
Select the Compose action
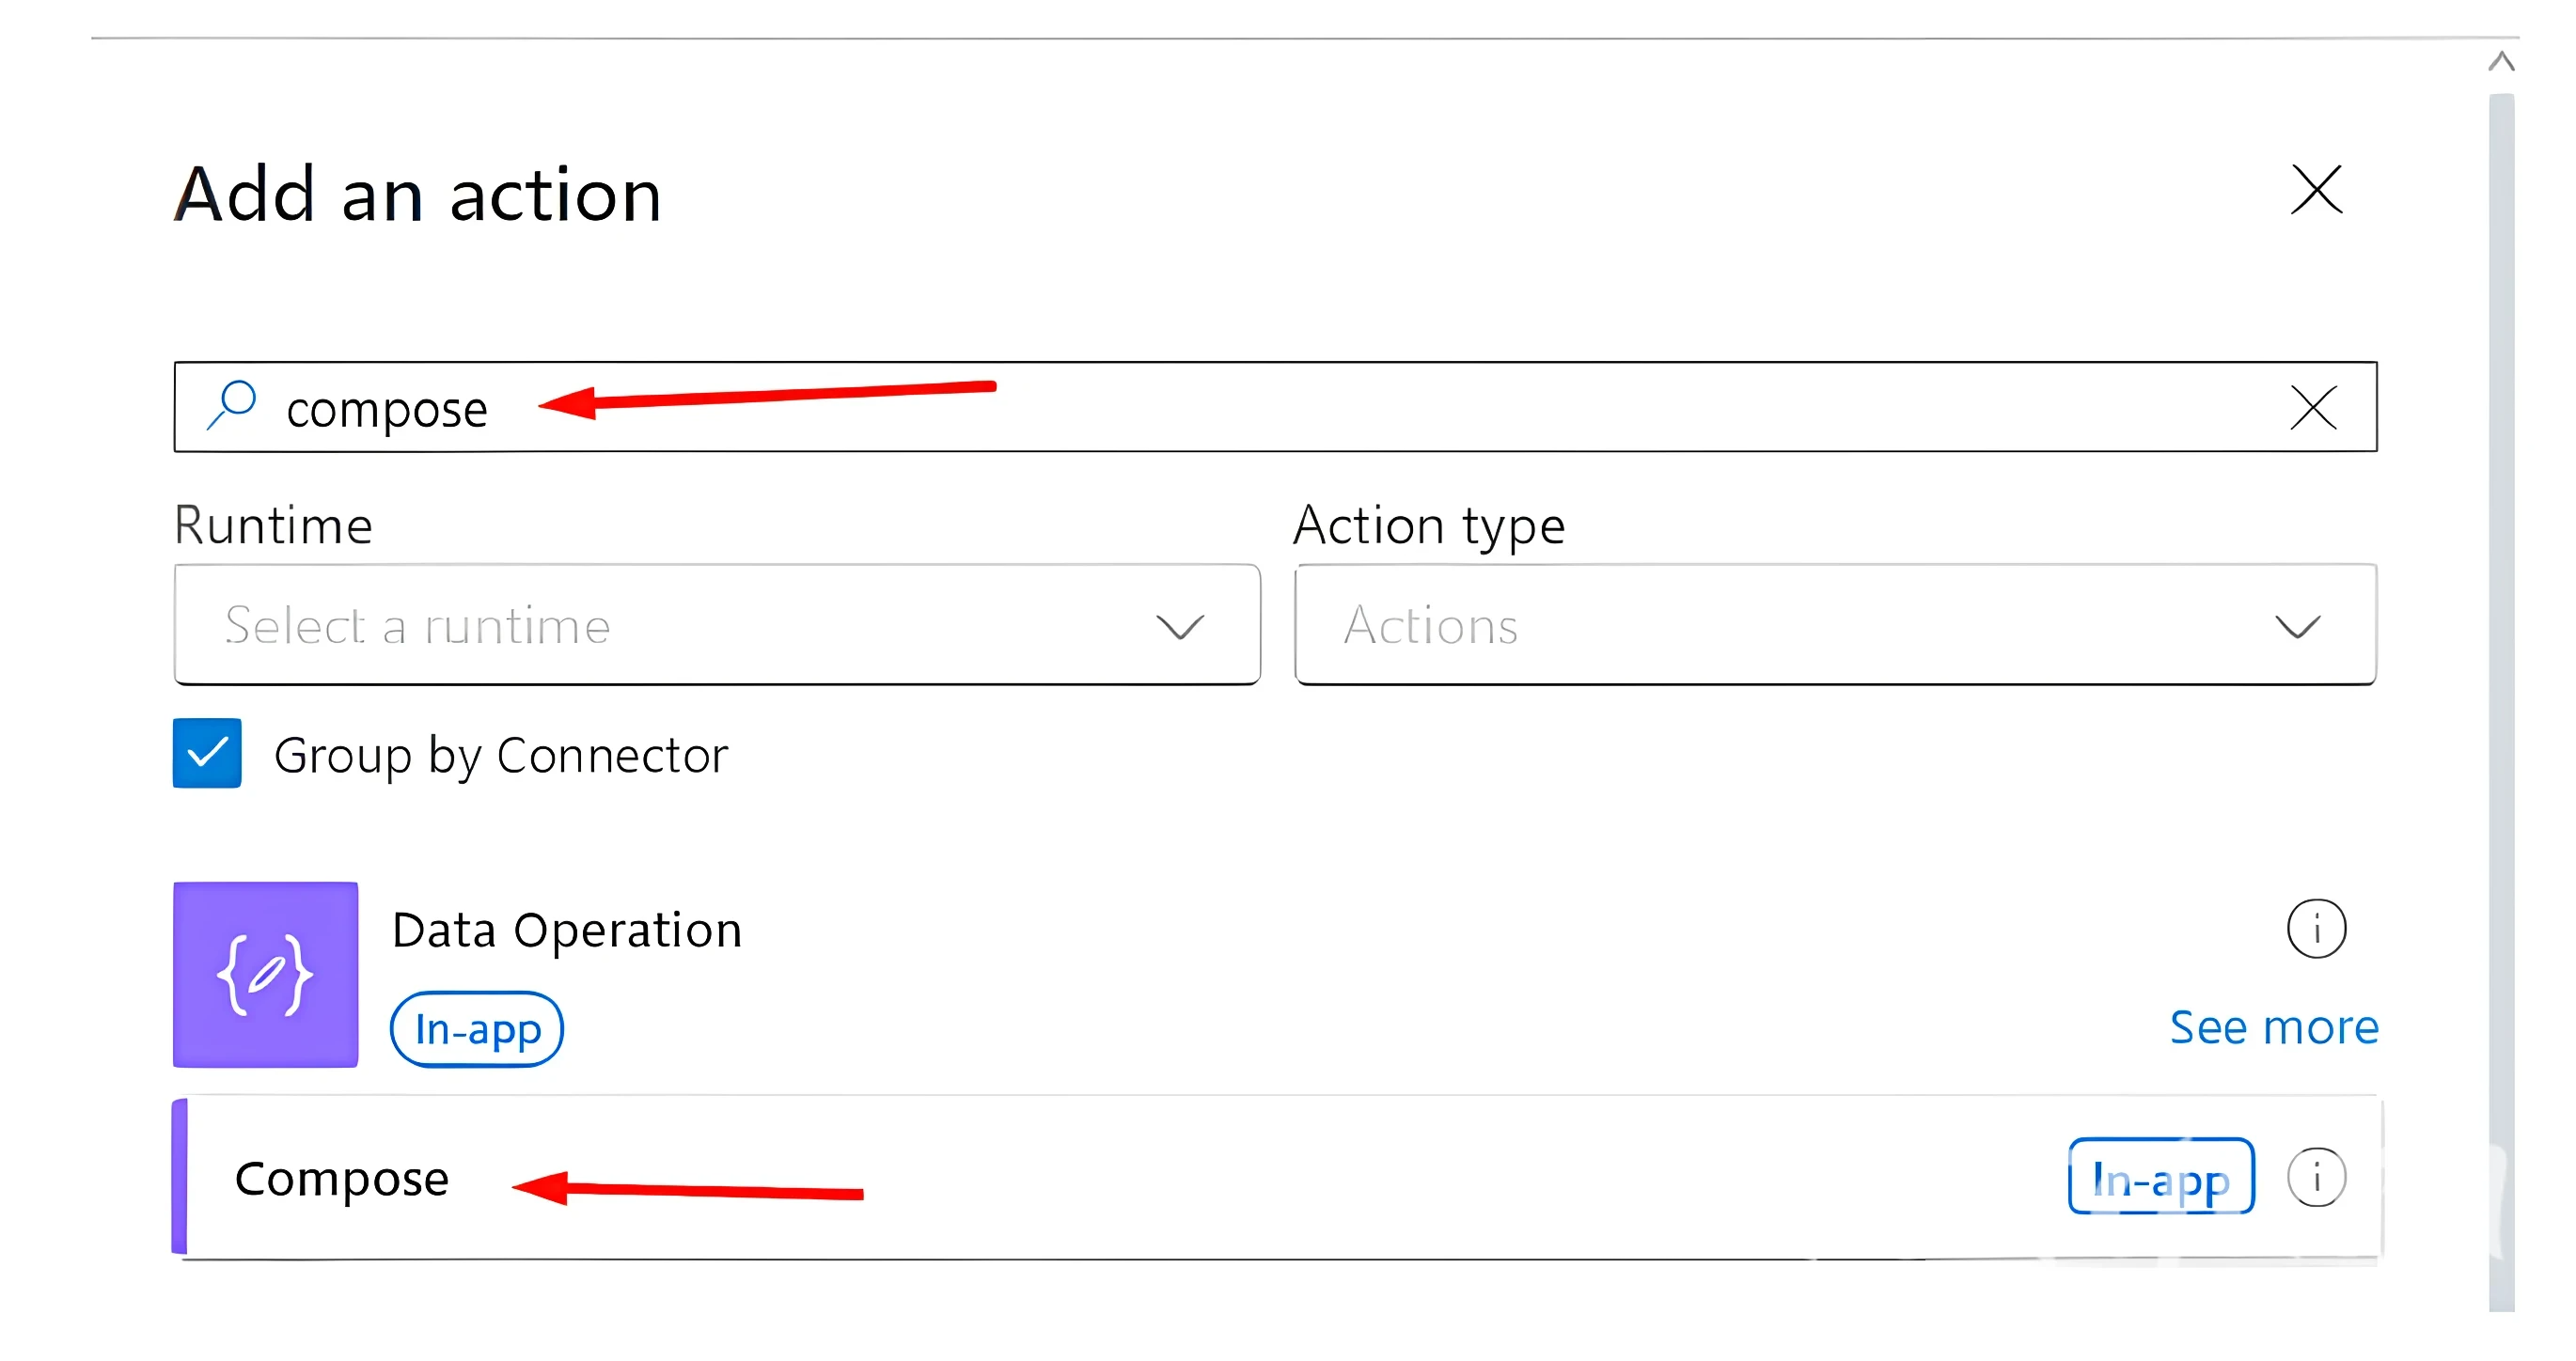click(x=1277, y=1177)
